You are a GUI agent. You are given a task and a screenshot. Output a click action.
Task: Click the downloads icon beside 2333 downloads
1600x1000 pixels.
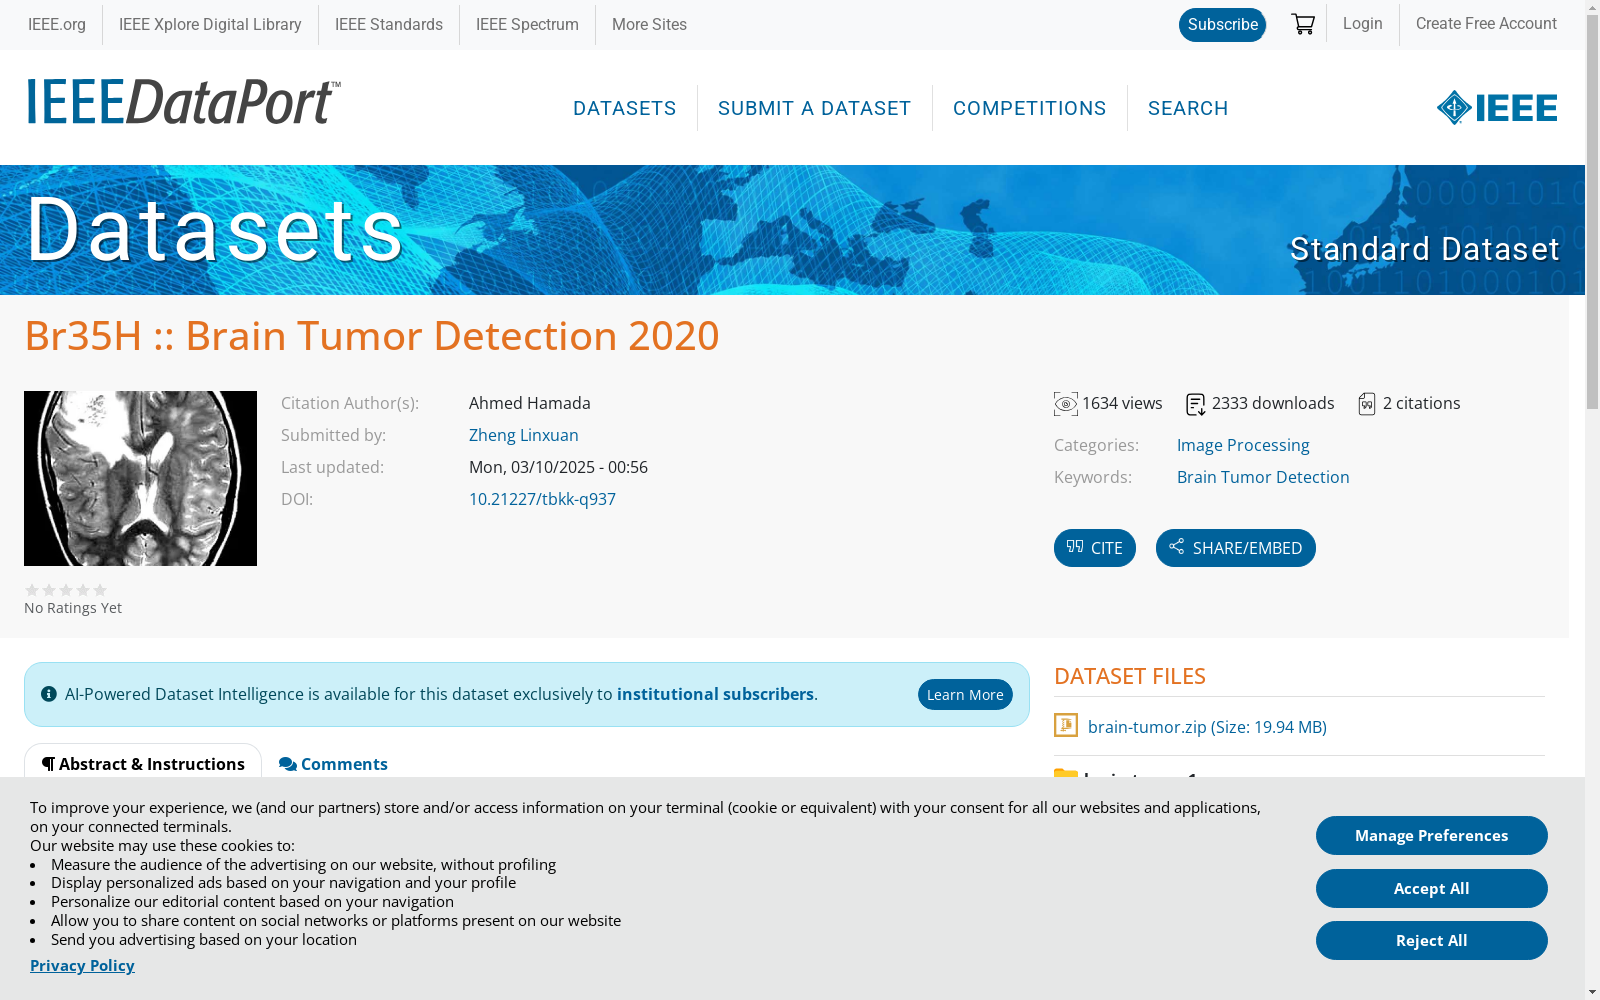1196,404
